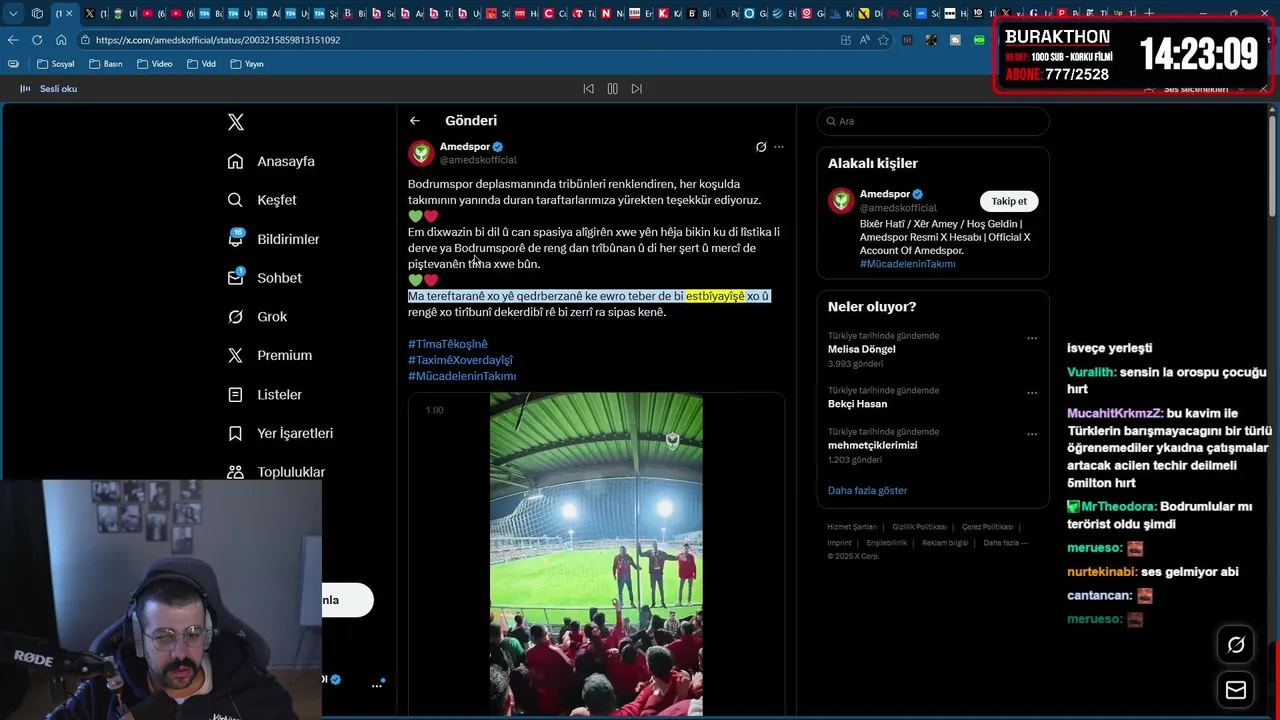This screenshot has height=720, width=1280.
Task: Follow Amedspor with Takip et
Action: tap(1009, 201)
